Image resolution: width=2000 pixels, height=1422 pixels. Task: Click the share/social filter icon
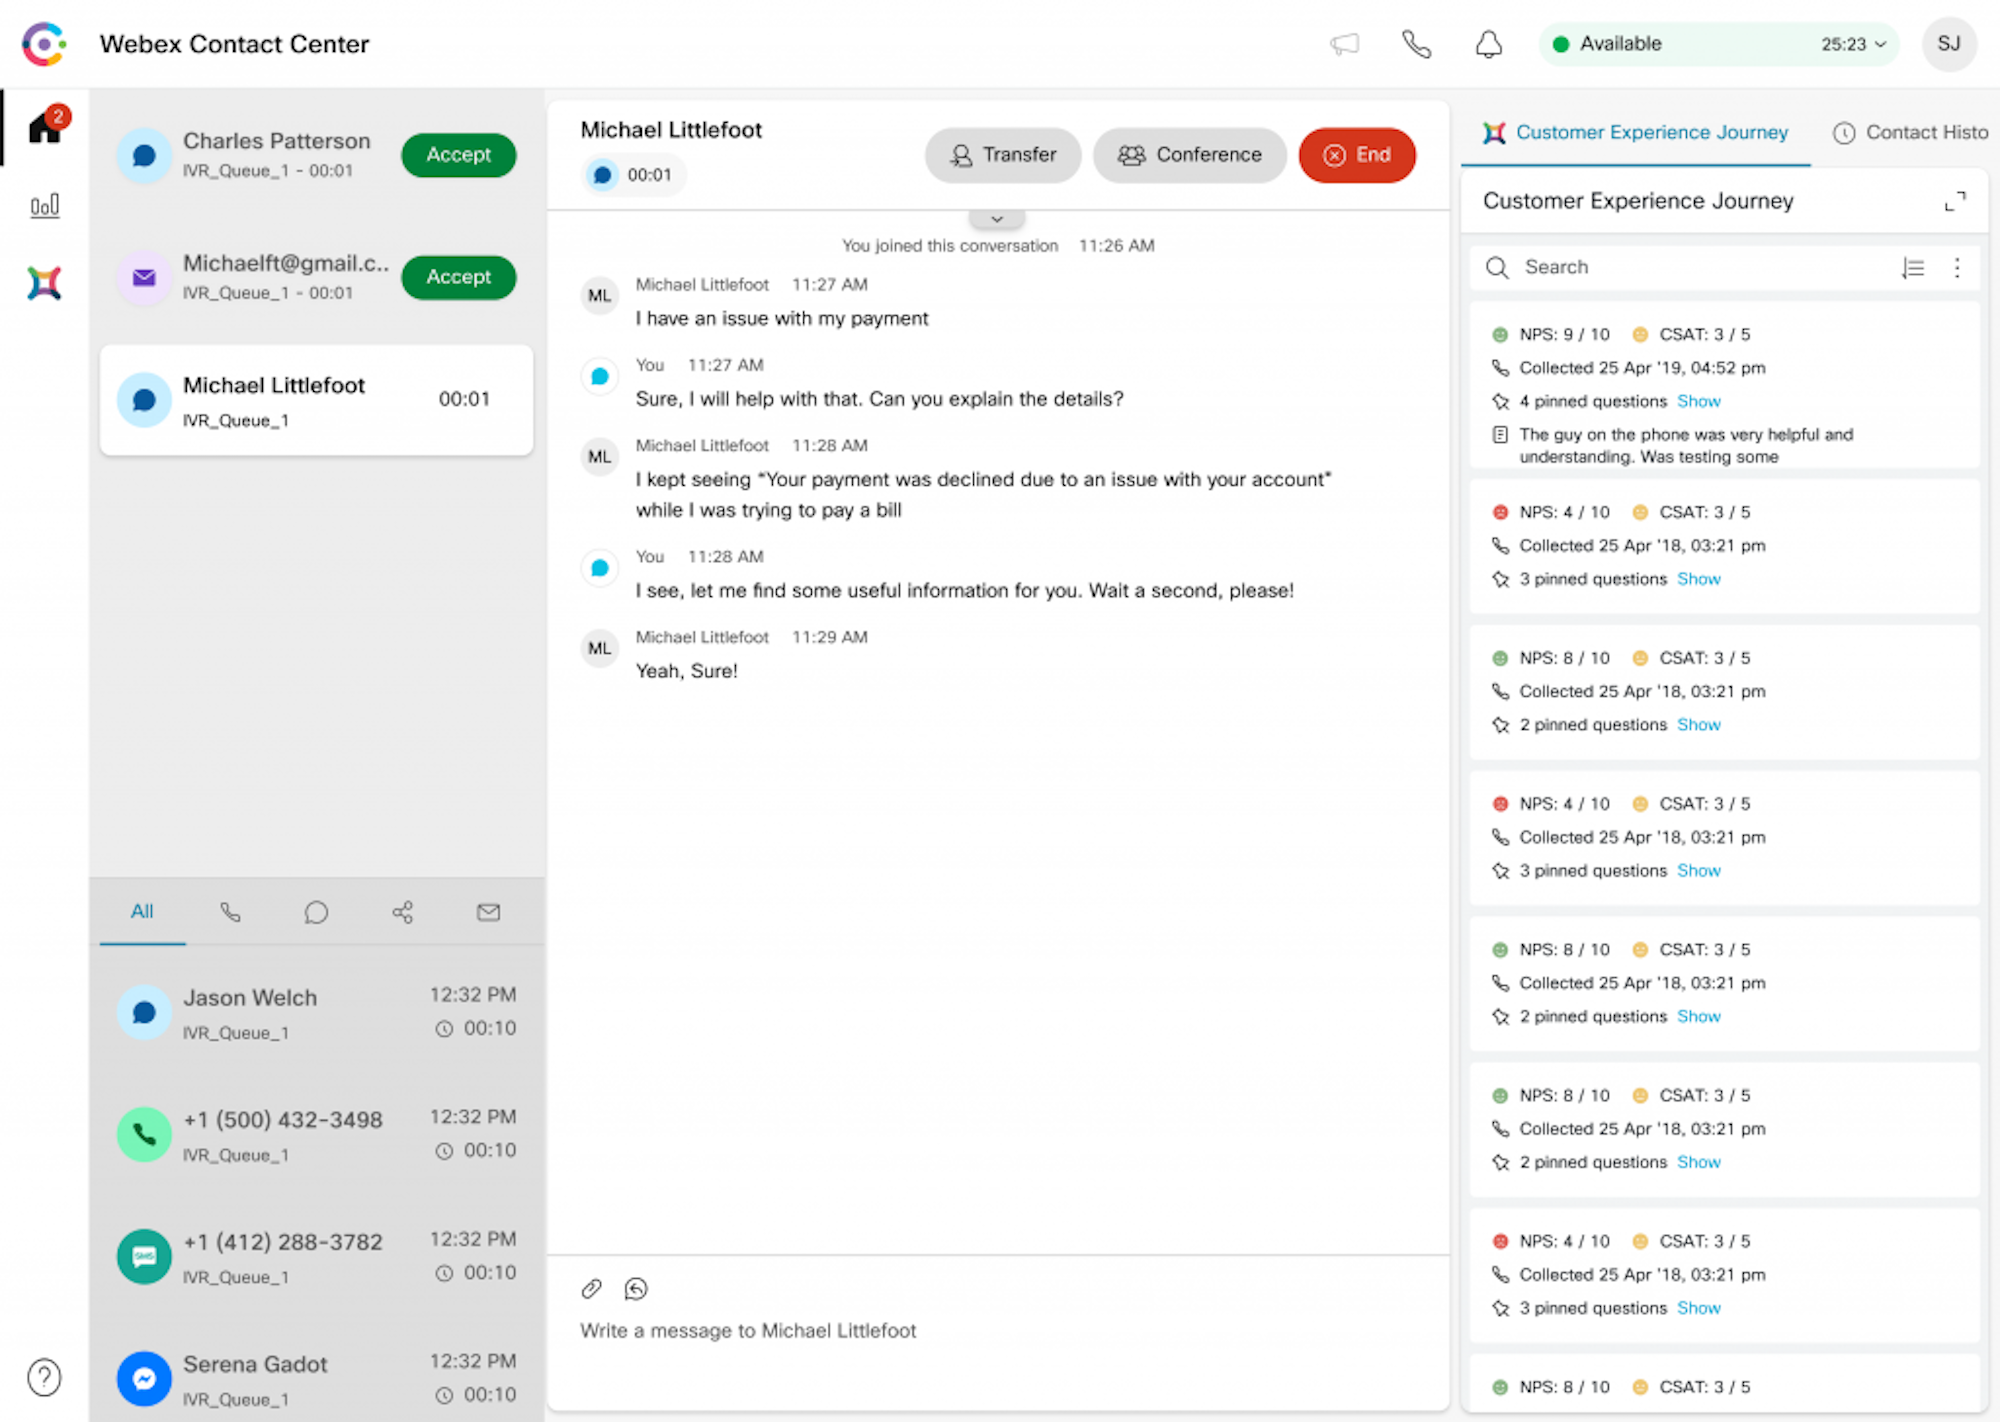coord(403,911)
